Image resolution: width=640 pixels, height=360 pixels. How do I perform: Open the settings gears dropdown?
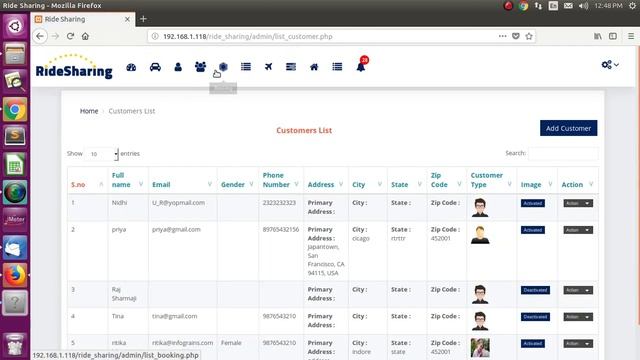pos(610,64)
